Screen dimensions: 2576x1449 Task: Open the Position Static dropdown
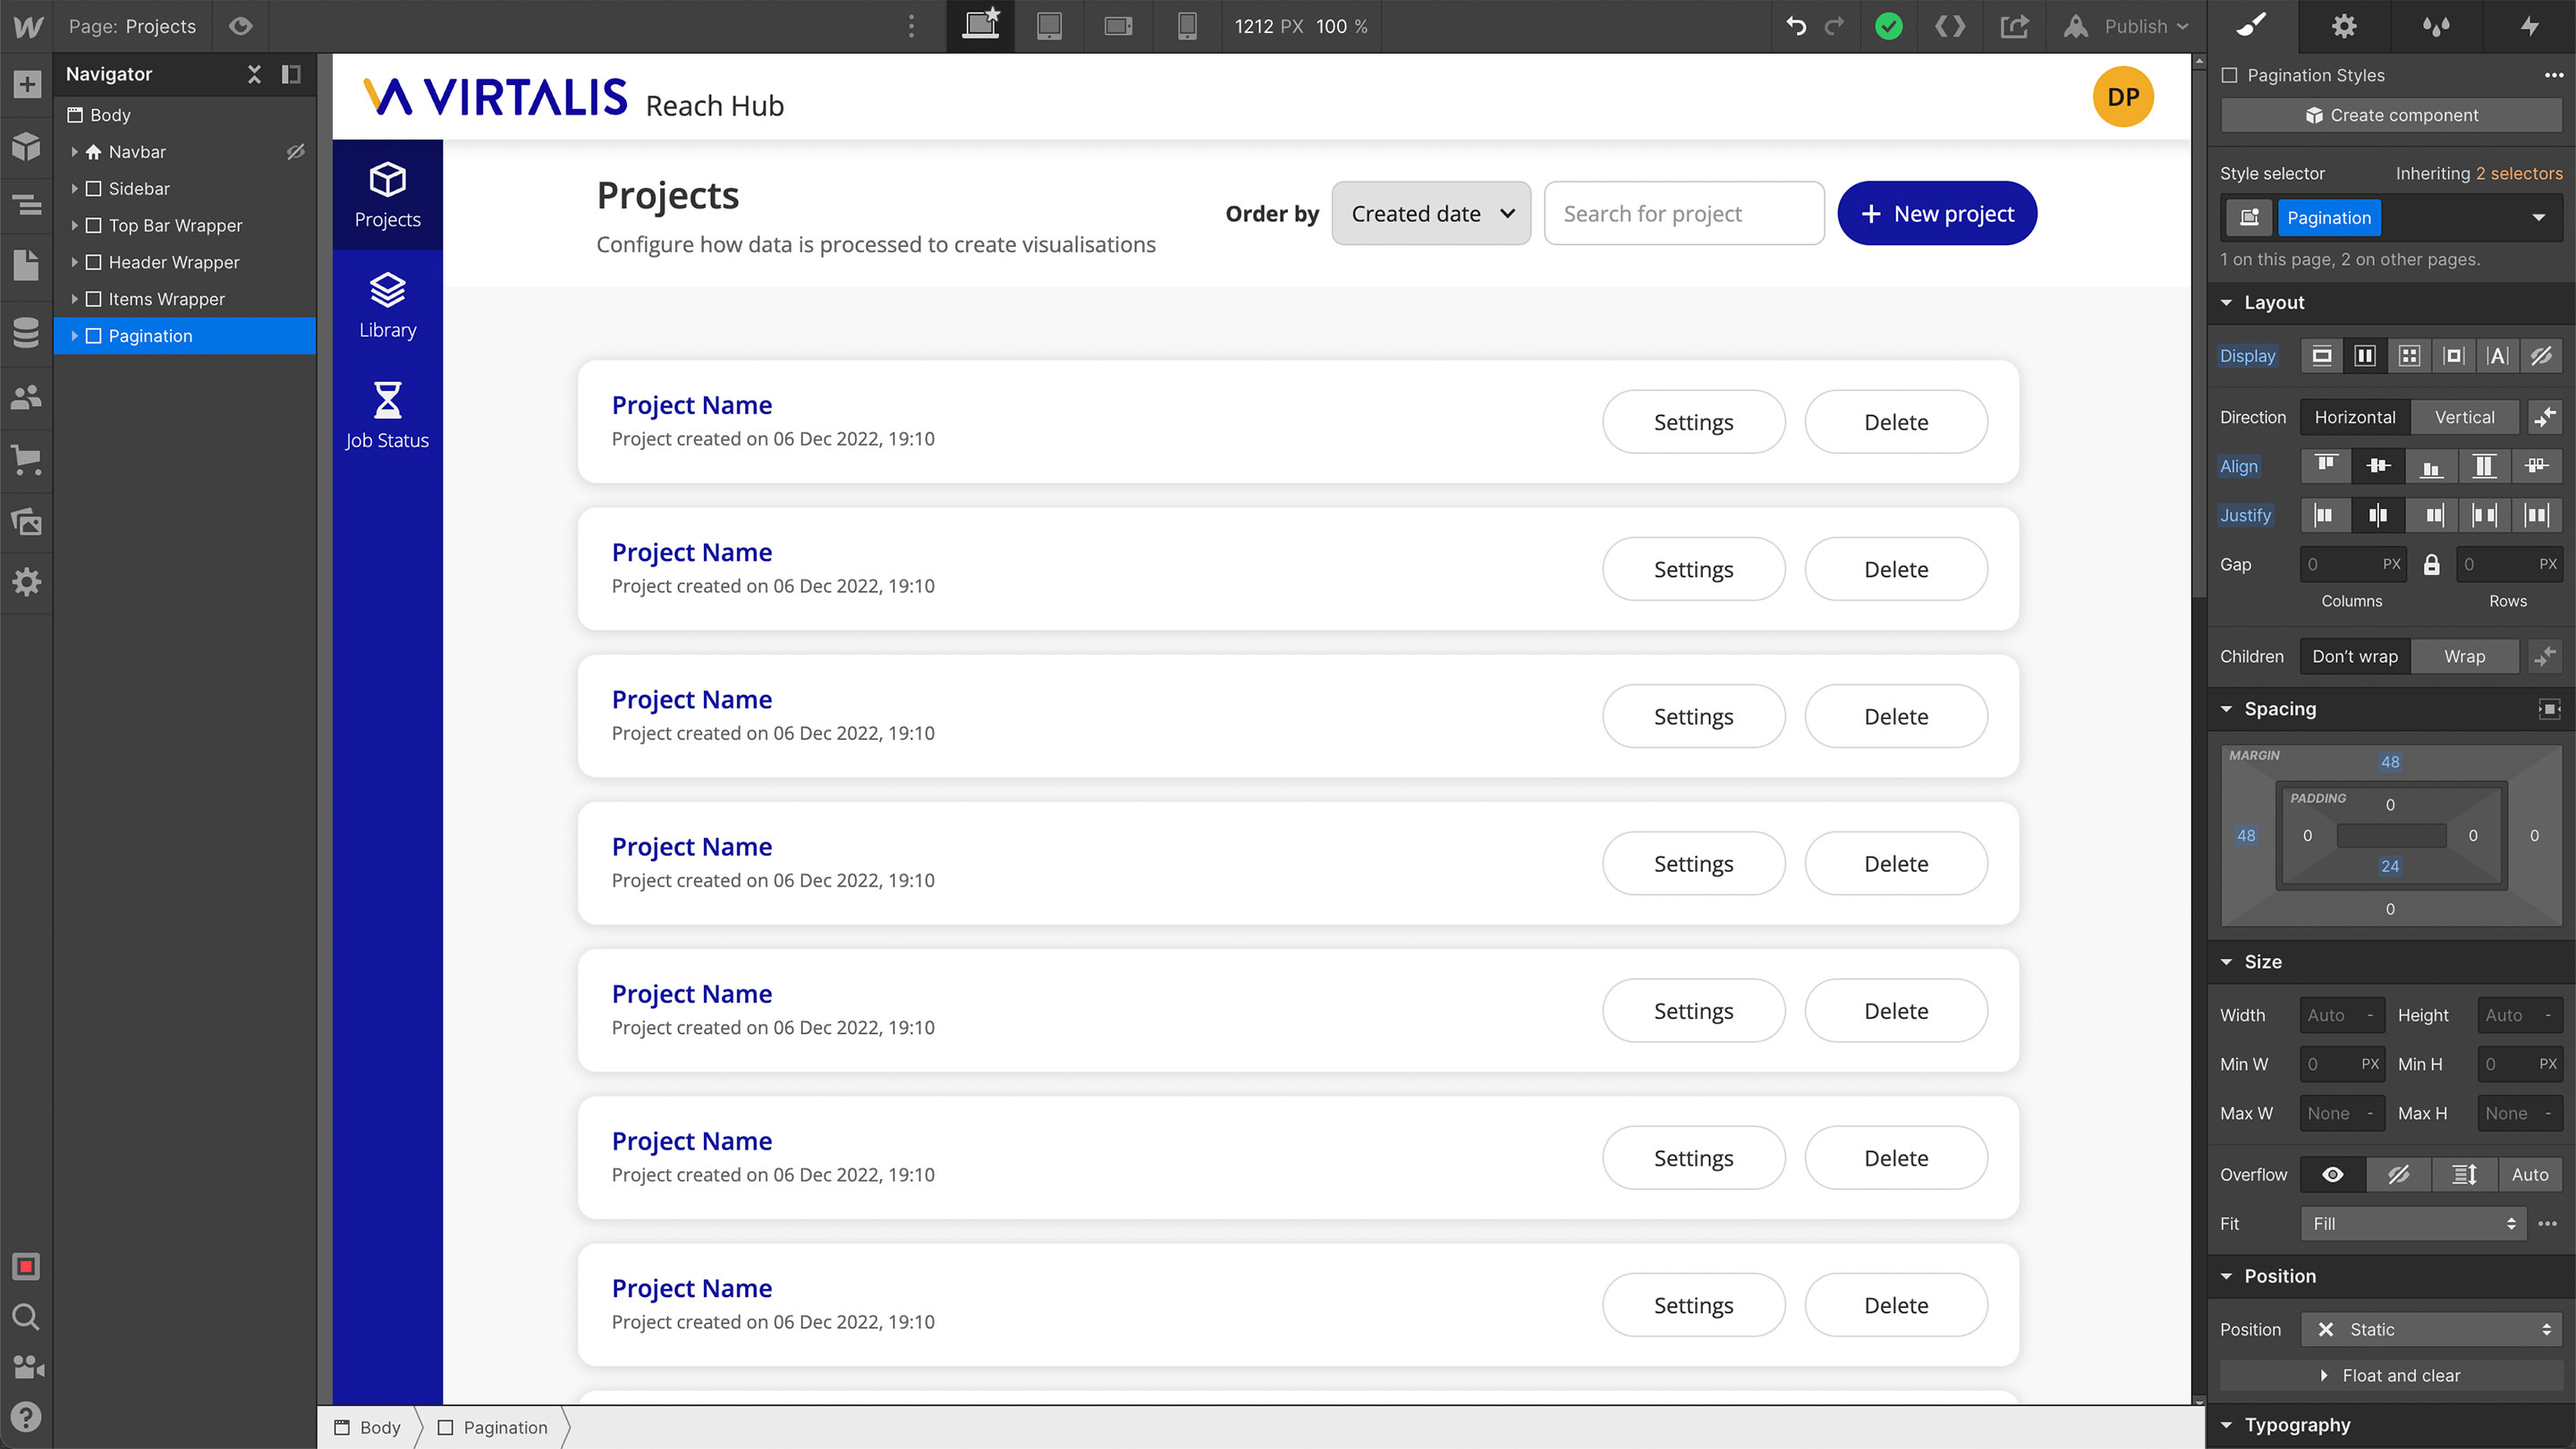[x=2431, y=1329]
